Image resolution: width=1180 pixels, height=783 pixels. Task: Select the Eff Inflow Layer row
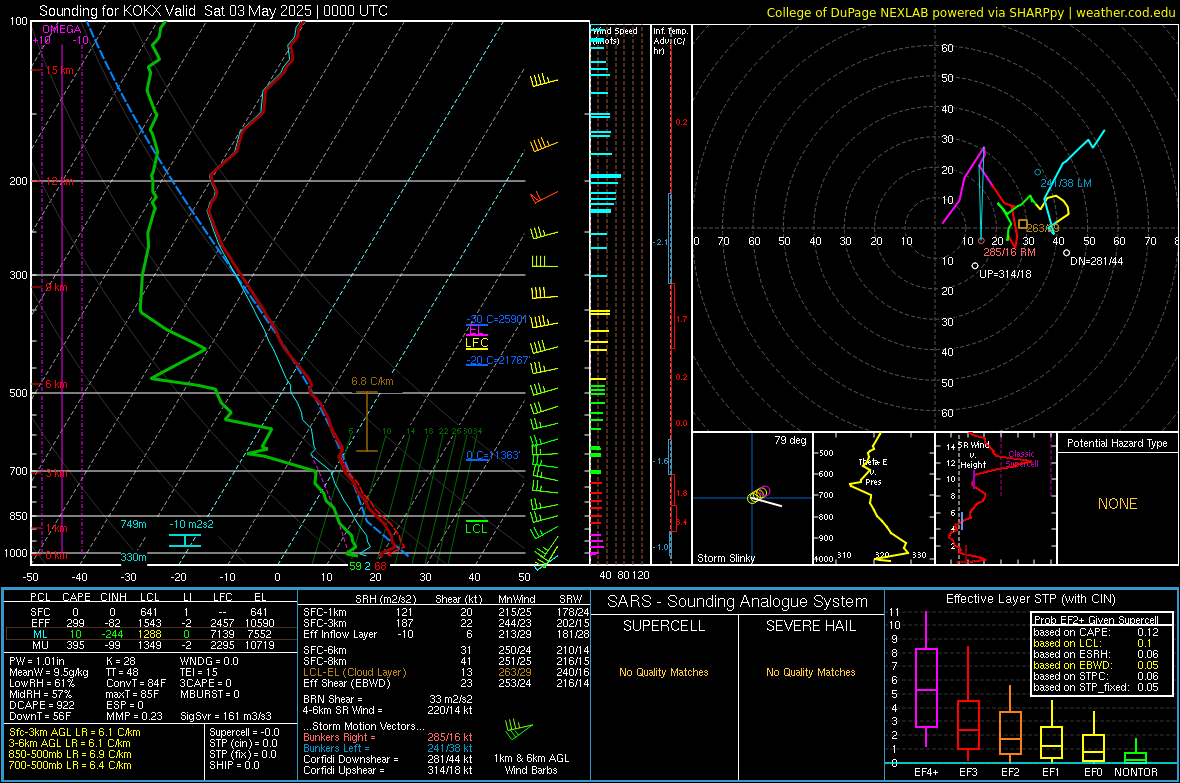tap(446, 634)
